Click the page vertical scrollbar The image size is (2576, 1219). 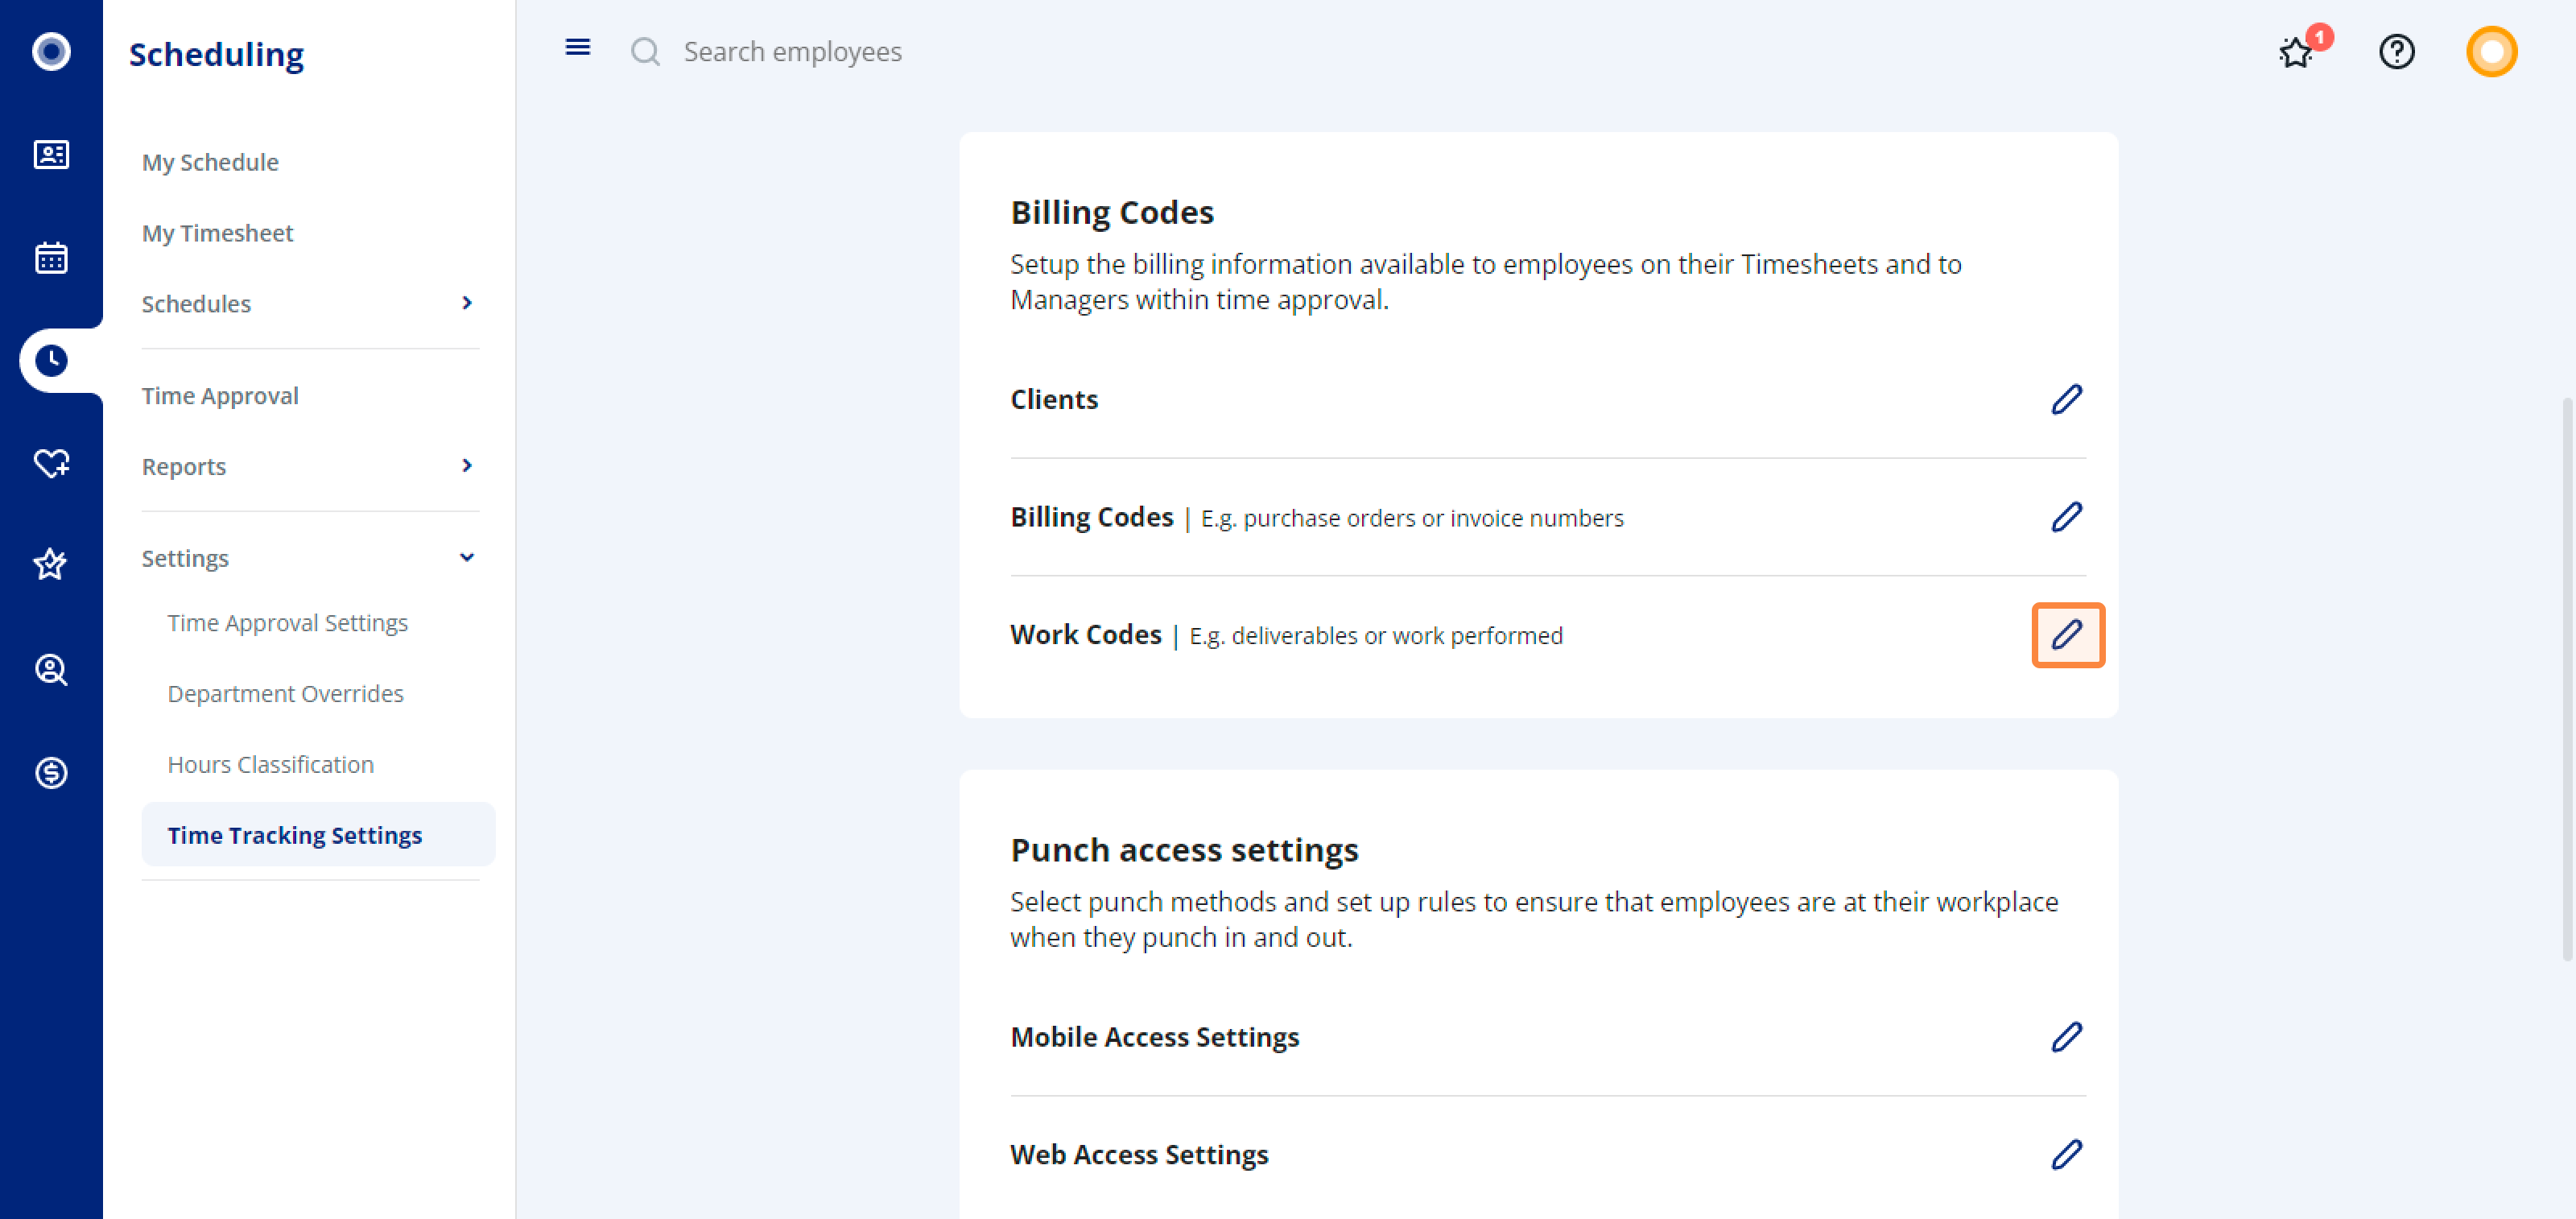[x=2566, y=680]
